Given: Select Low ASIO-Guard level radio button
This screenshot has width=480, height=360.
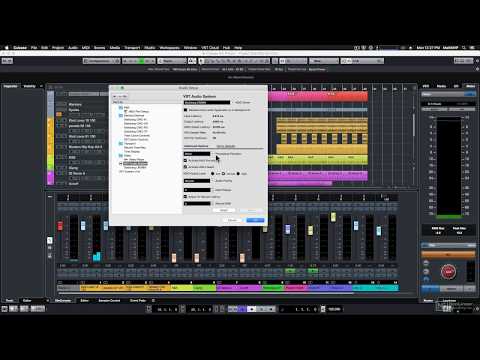Looking at the screenshot, I should [213, 174].
